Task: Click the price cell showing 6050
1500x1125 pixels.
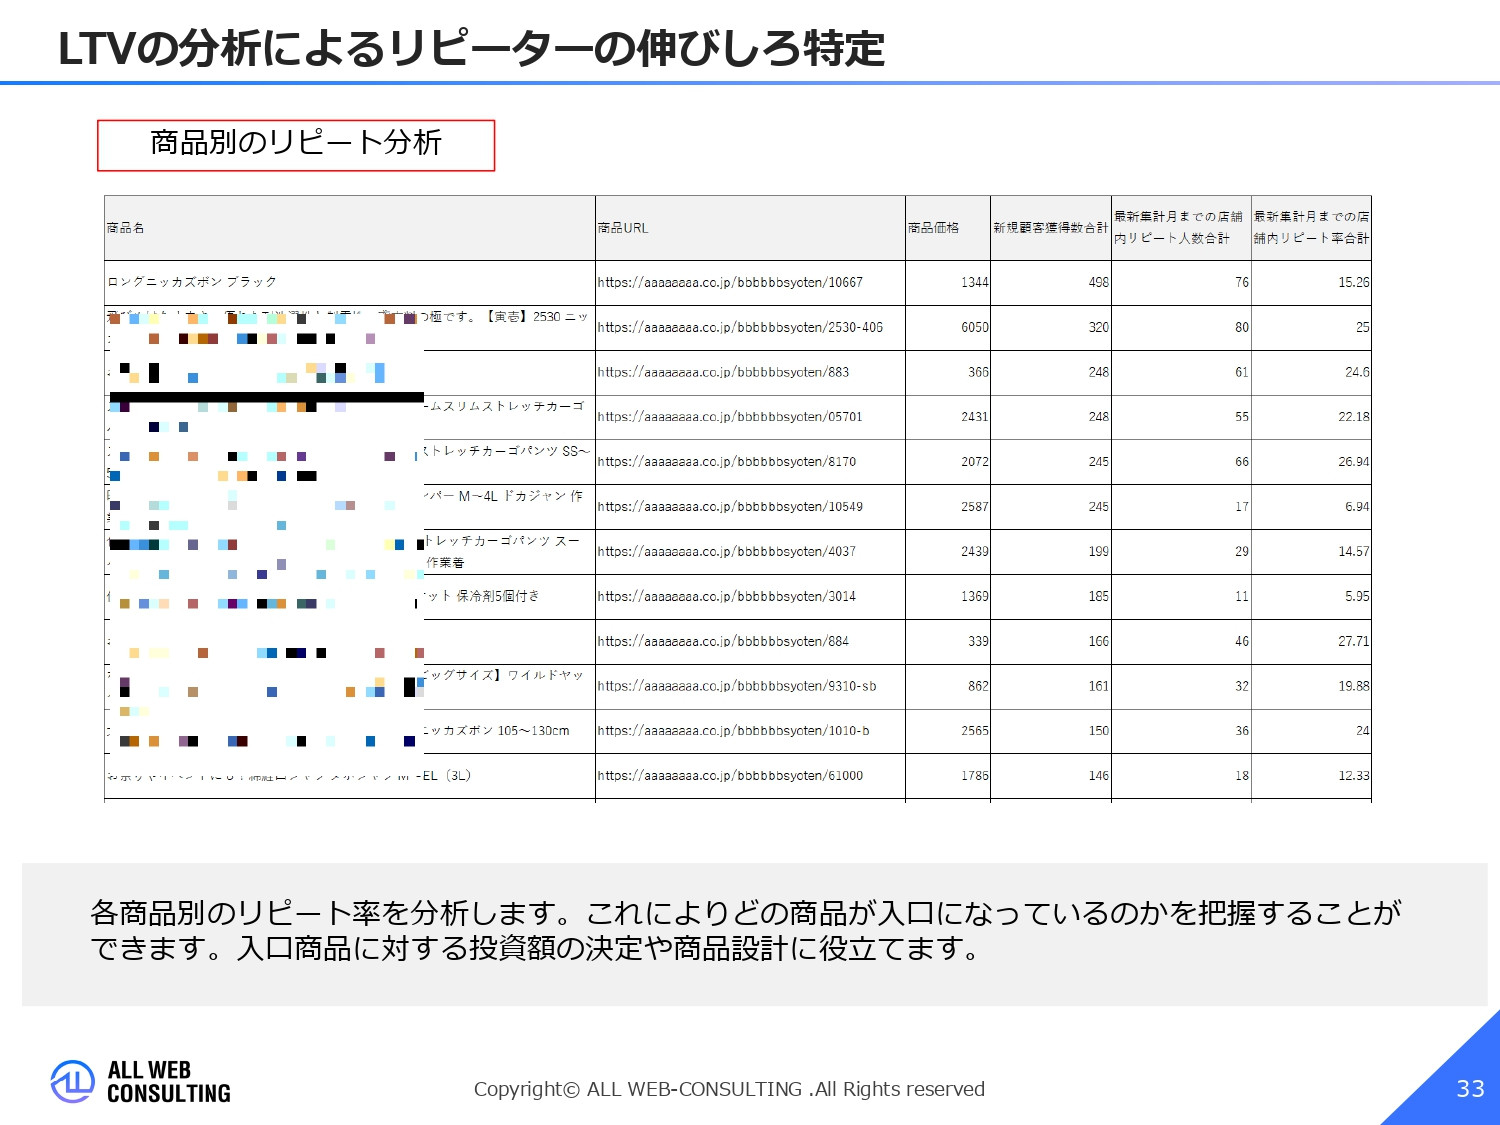Action: point(975,327)
